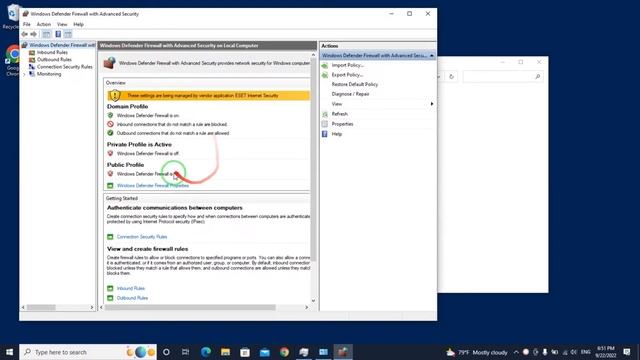Click the green icon beside Firewall Properties link

click(x=110, y=186)
